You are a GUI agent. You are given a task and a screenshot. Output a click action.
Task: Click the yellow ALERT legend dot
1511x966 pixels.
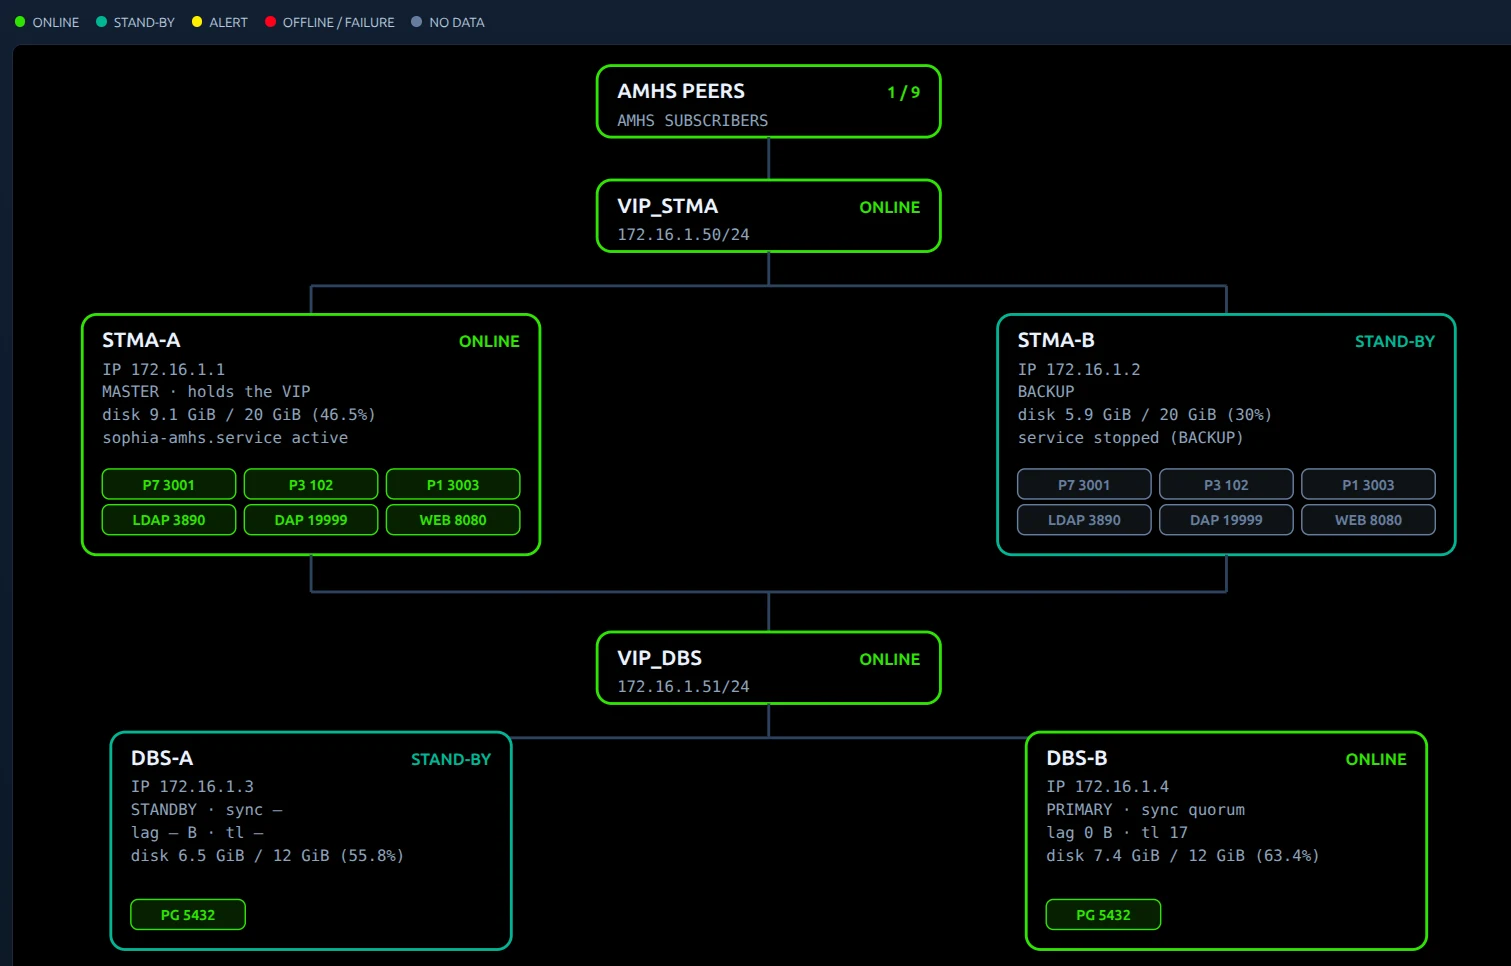point(197,22)
